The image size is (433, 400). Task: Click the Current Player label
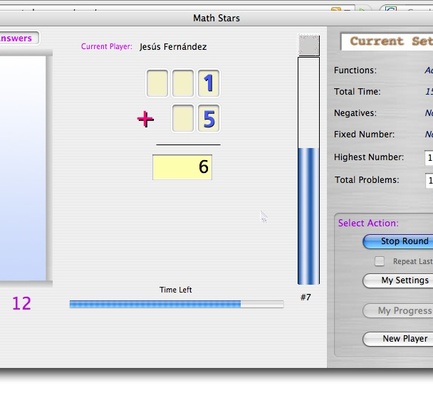[x=106, y=47]
